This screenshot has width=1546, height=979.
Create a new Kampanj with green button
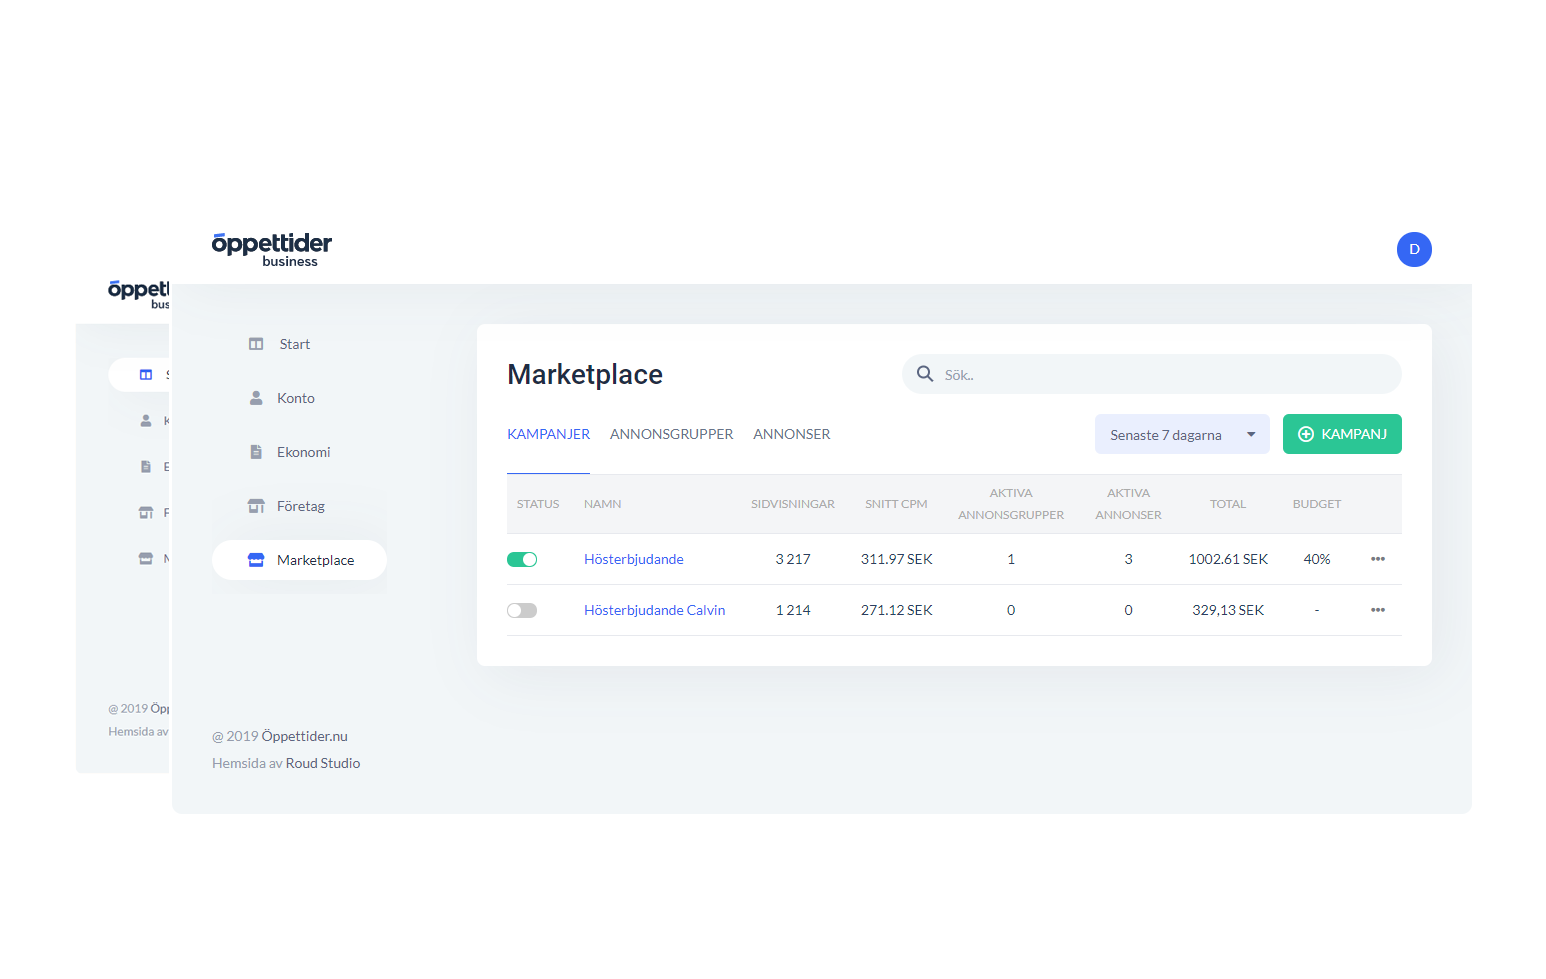coord(1341,434)
